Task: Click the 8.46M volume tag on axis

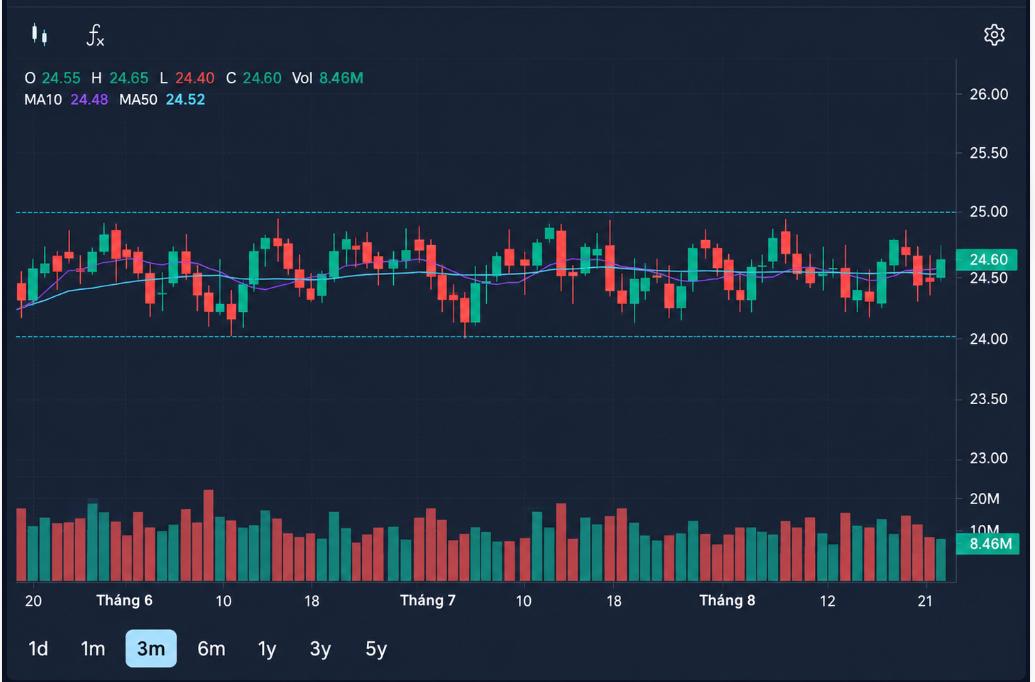Action: pos(987,544)
